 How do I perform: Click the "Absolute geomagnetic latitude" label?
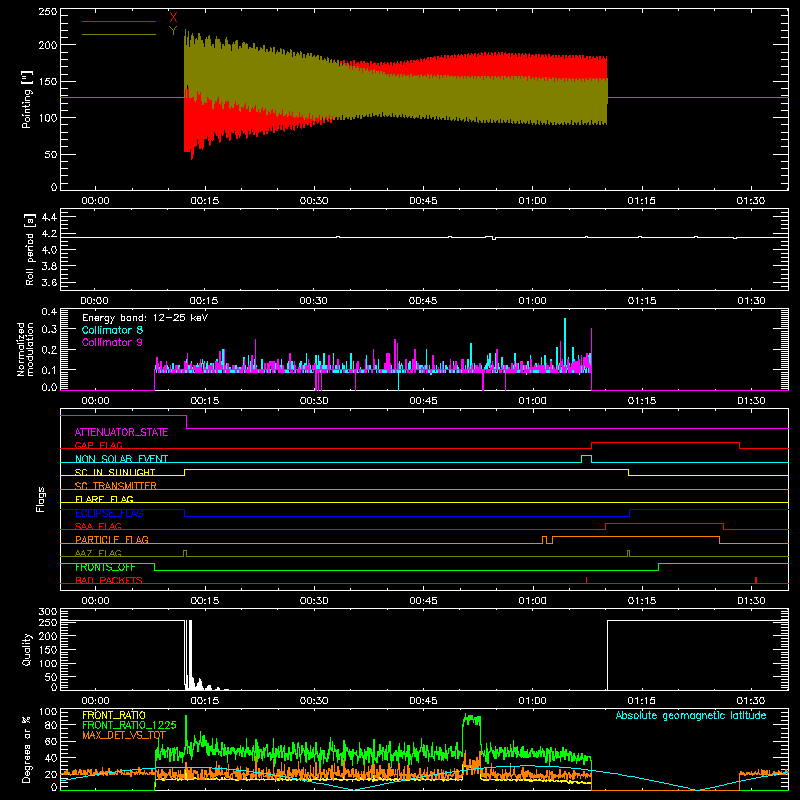click(x=691, y=715)
